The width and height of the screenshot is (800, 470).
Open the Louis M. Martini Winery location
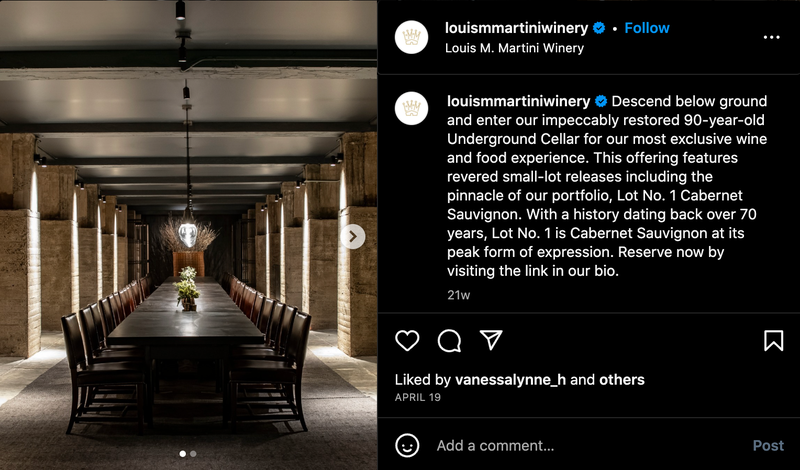point(514,48)
